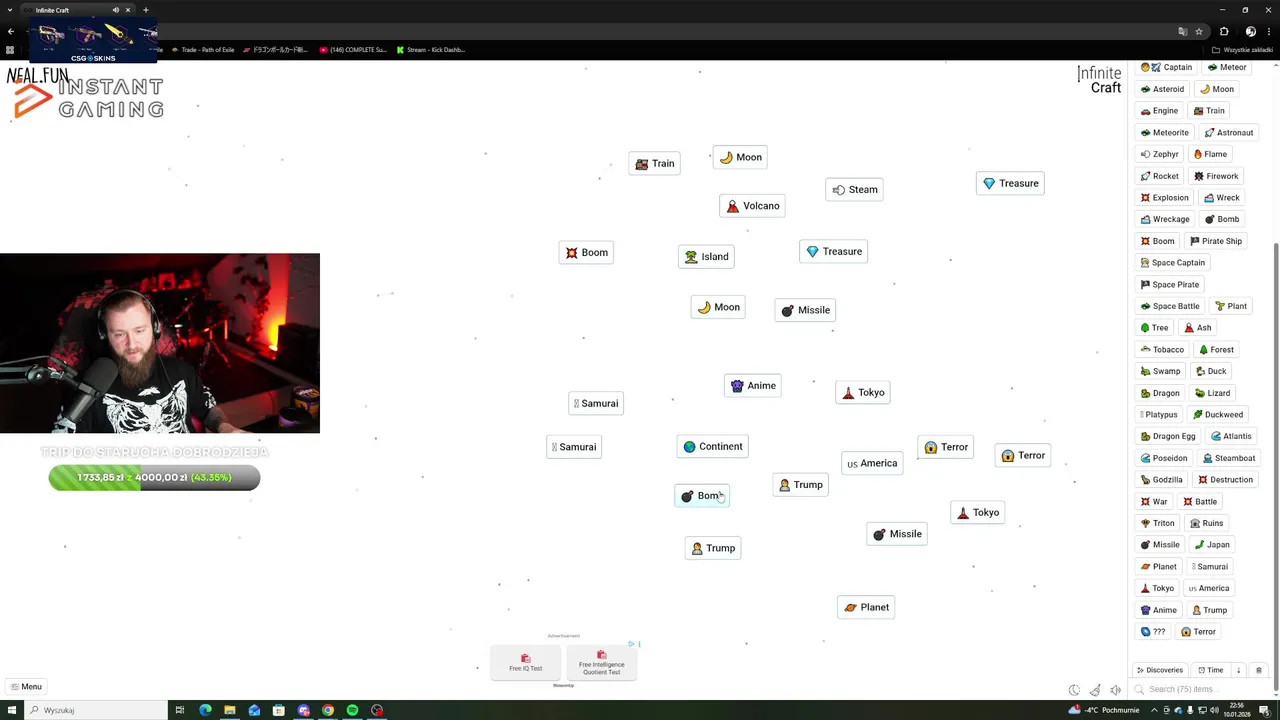Choose Captain in the sidebar list
Image resolution: width=1280 pixels, height=720 pixels.
pos(1167,67)
